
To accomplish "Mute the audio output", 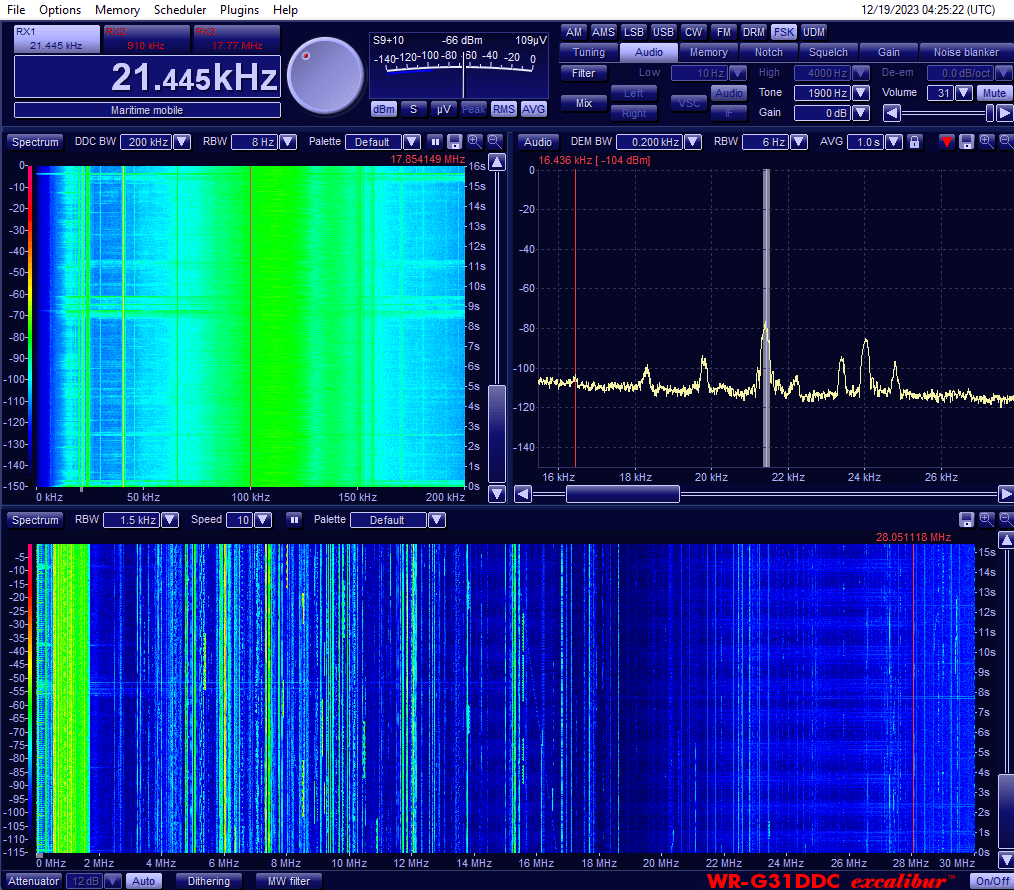I will pyautogui.click(x=994, y=93).
